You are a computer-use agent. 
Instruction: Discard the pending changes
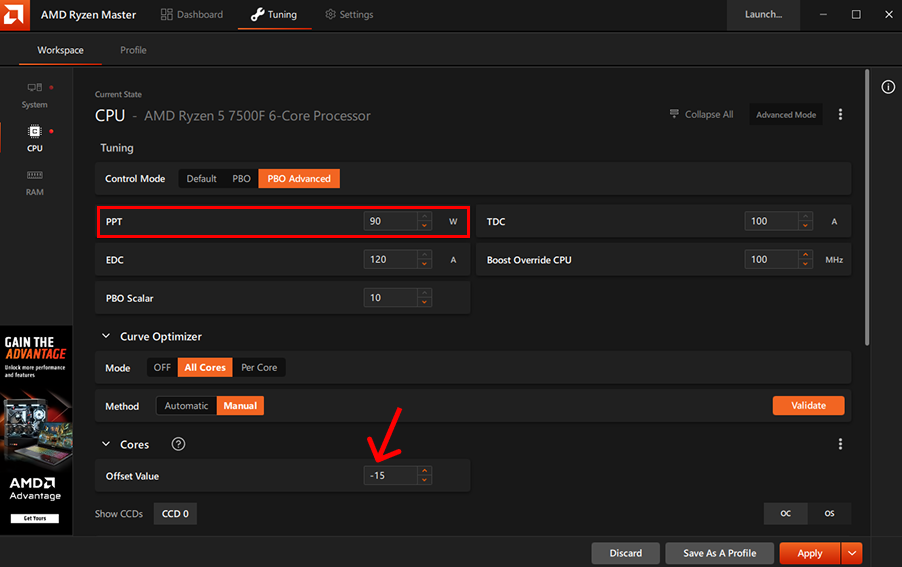[x=625, y=553]
